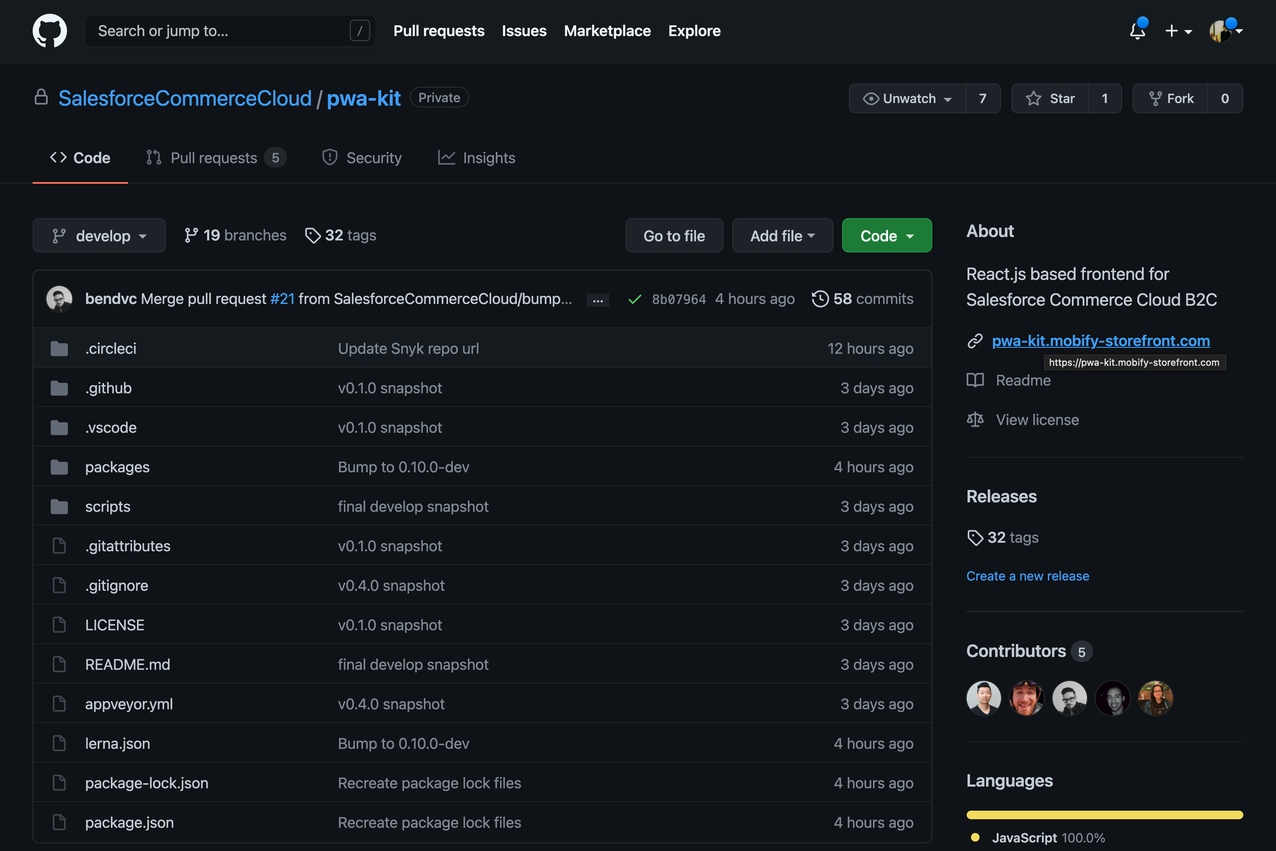Open the Insights tab
1276x851 pixels.
[x=477, y=158]
